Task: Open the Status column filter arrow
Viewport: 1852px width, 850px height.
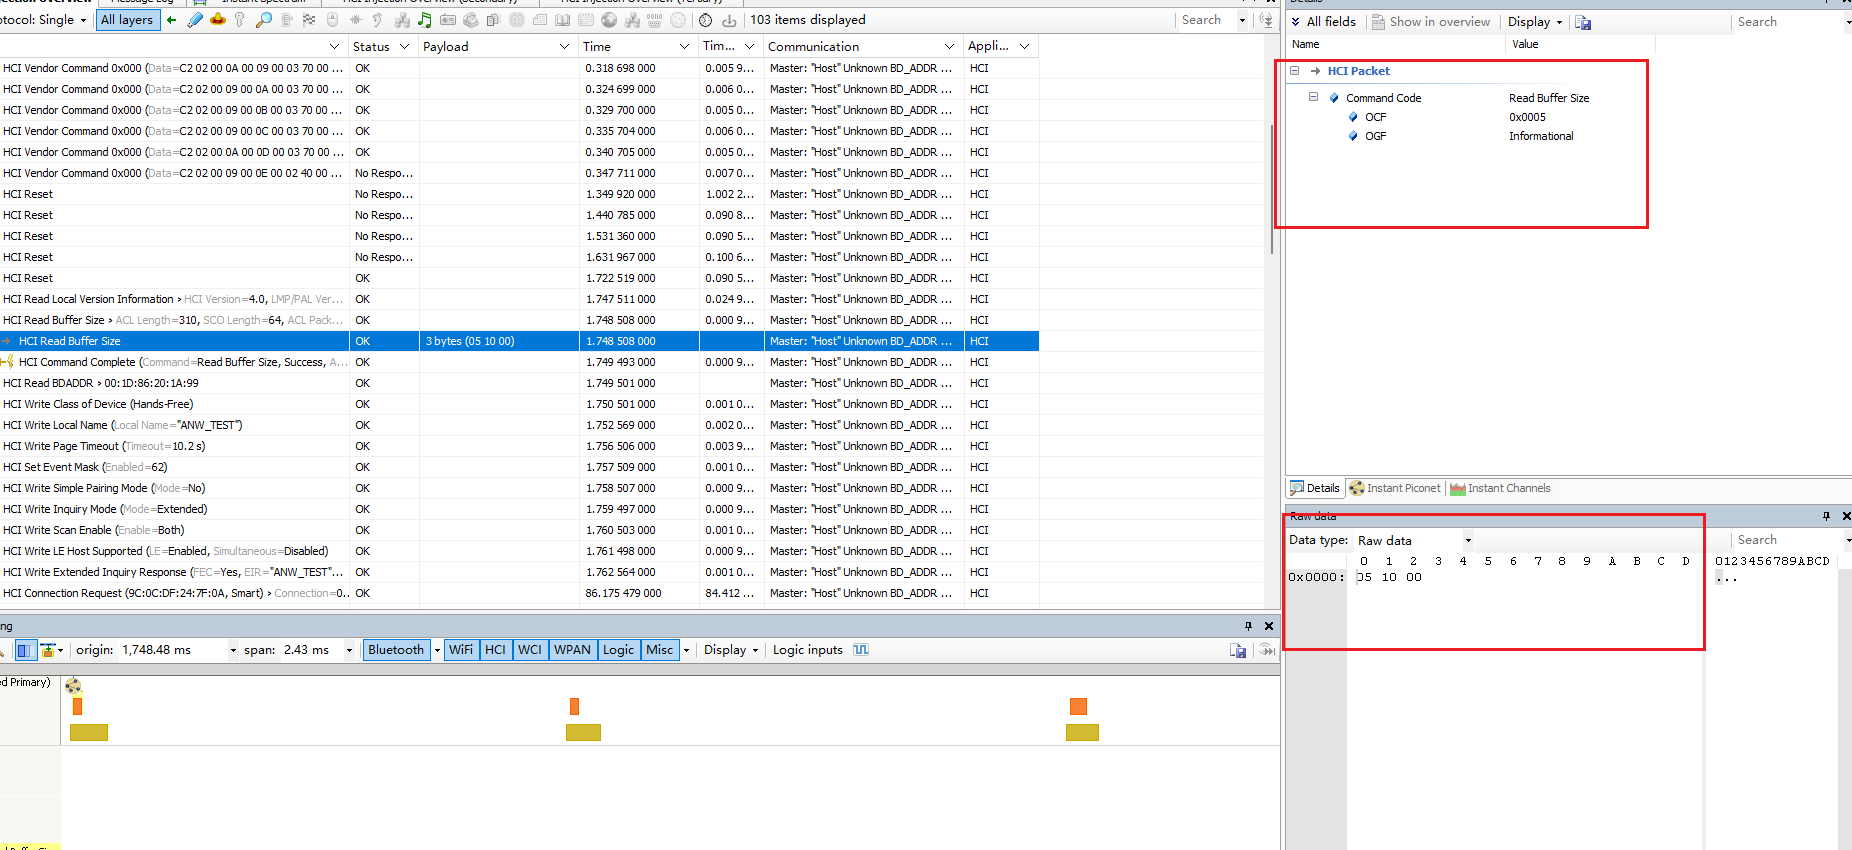Action: coord(404,46)
